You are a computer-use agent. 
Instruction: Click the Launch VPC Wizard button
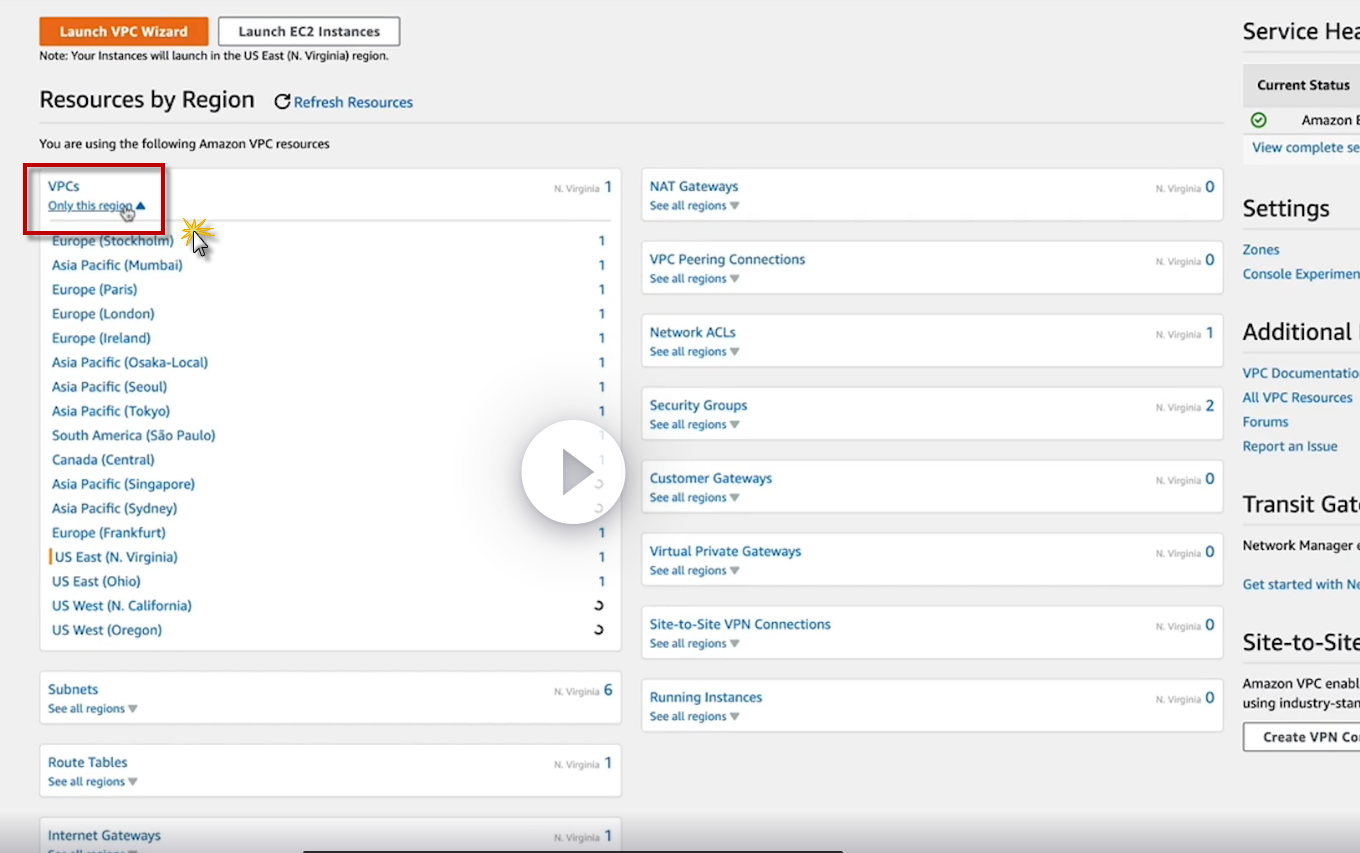pyautogui.click(x=124, y=31)
